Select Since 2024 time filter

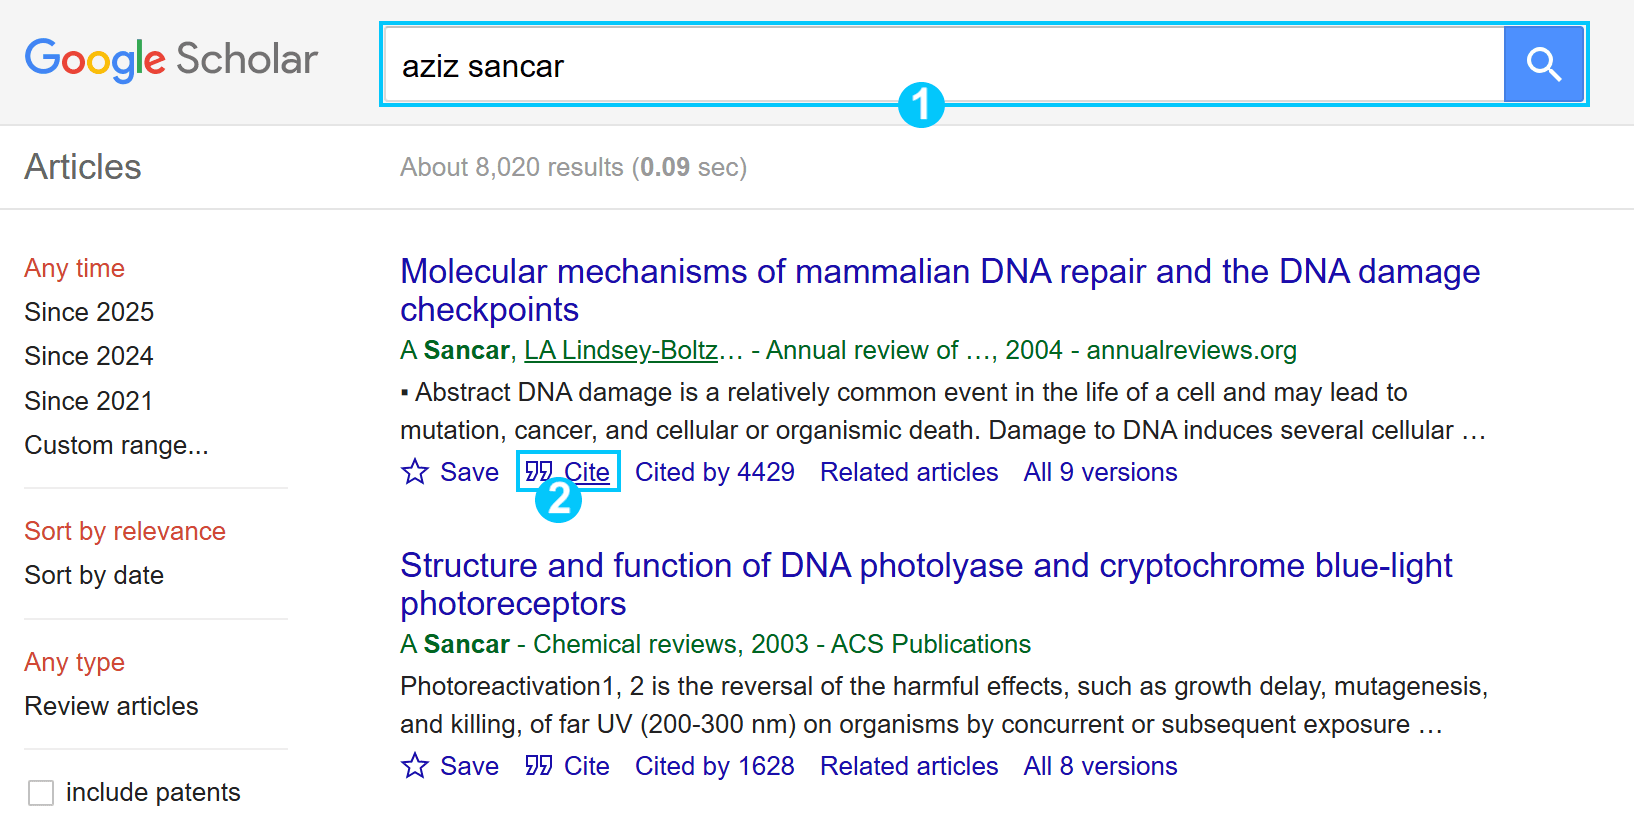click(89, 356)
